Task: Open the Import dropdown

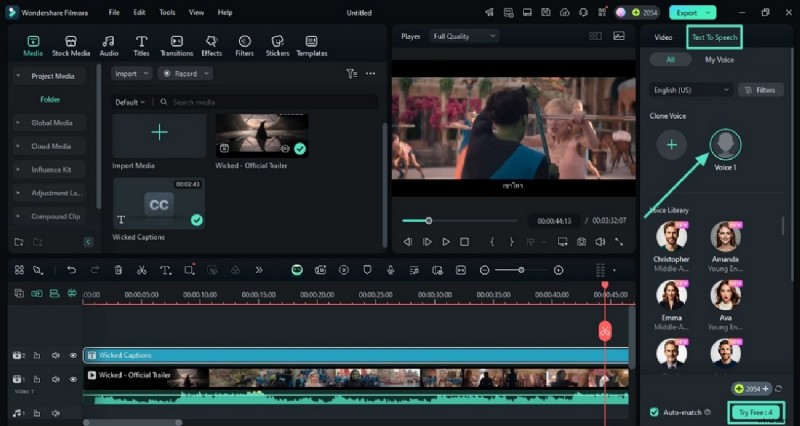Action: tap(132, 74)
